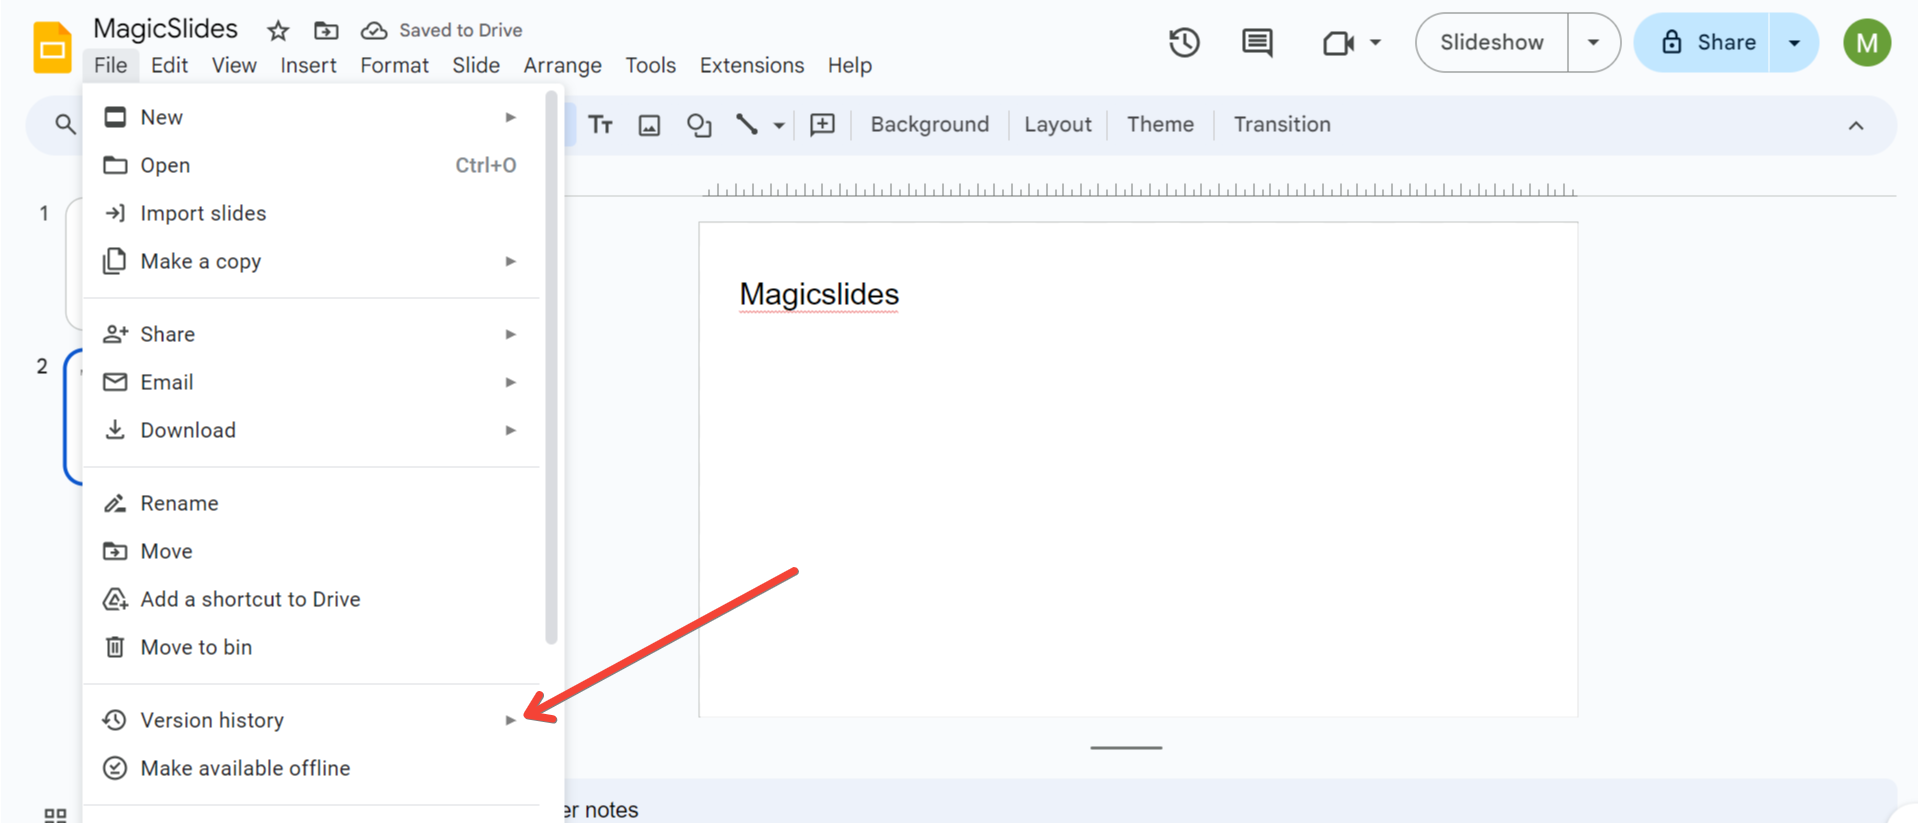Open the Transition panel
1918x823 pixels.
pos(1282,124)
